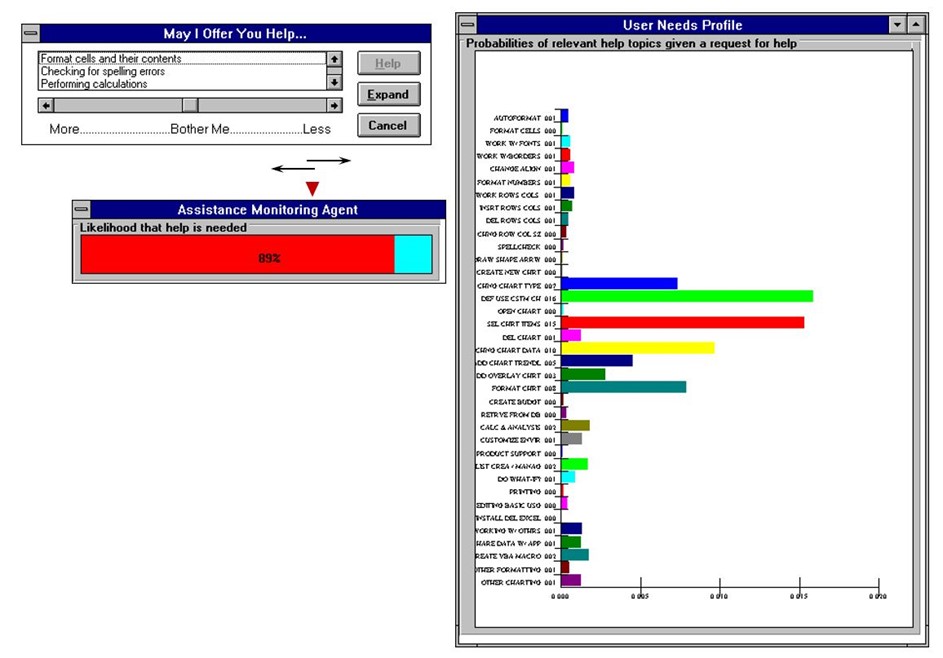Screen dimensions: 943x658
Task: Click the right arrow of the Bother Me scrollbar
Action: point(334,105)
